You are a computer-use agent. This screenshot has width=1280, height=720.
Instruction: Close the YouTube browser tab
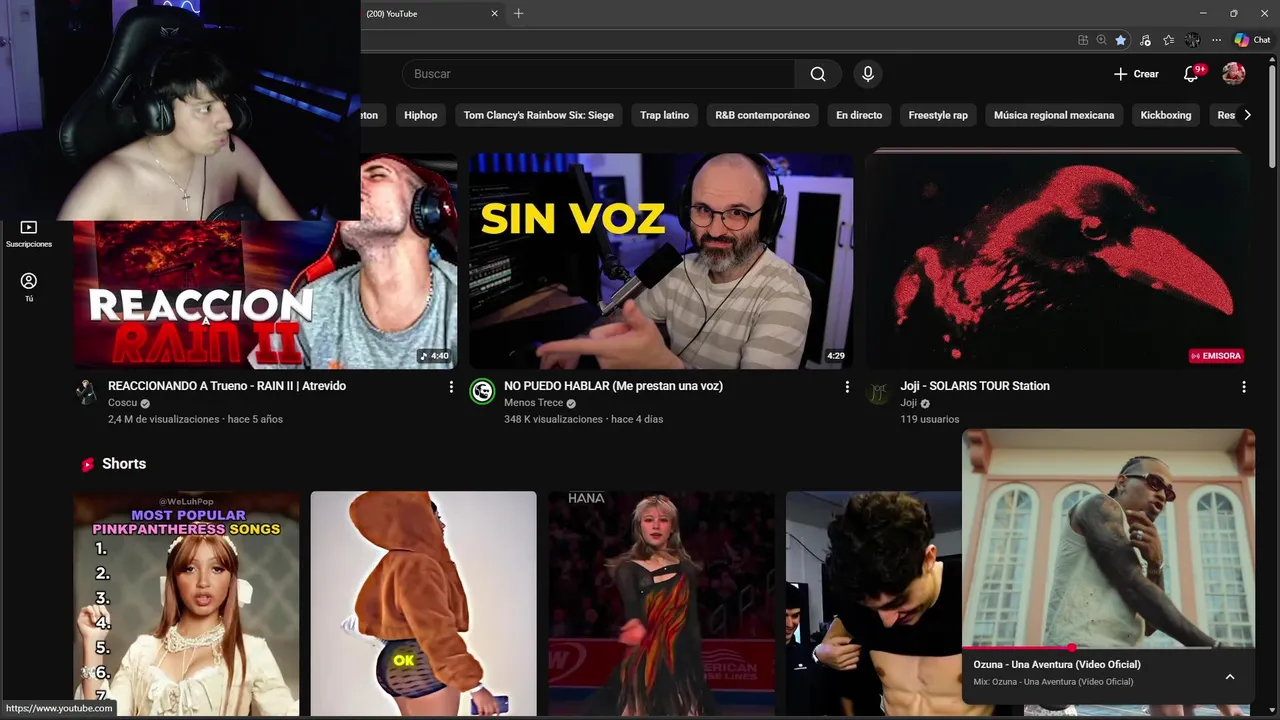coord(494,14)
